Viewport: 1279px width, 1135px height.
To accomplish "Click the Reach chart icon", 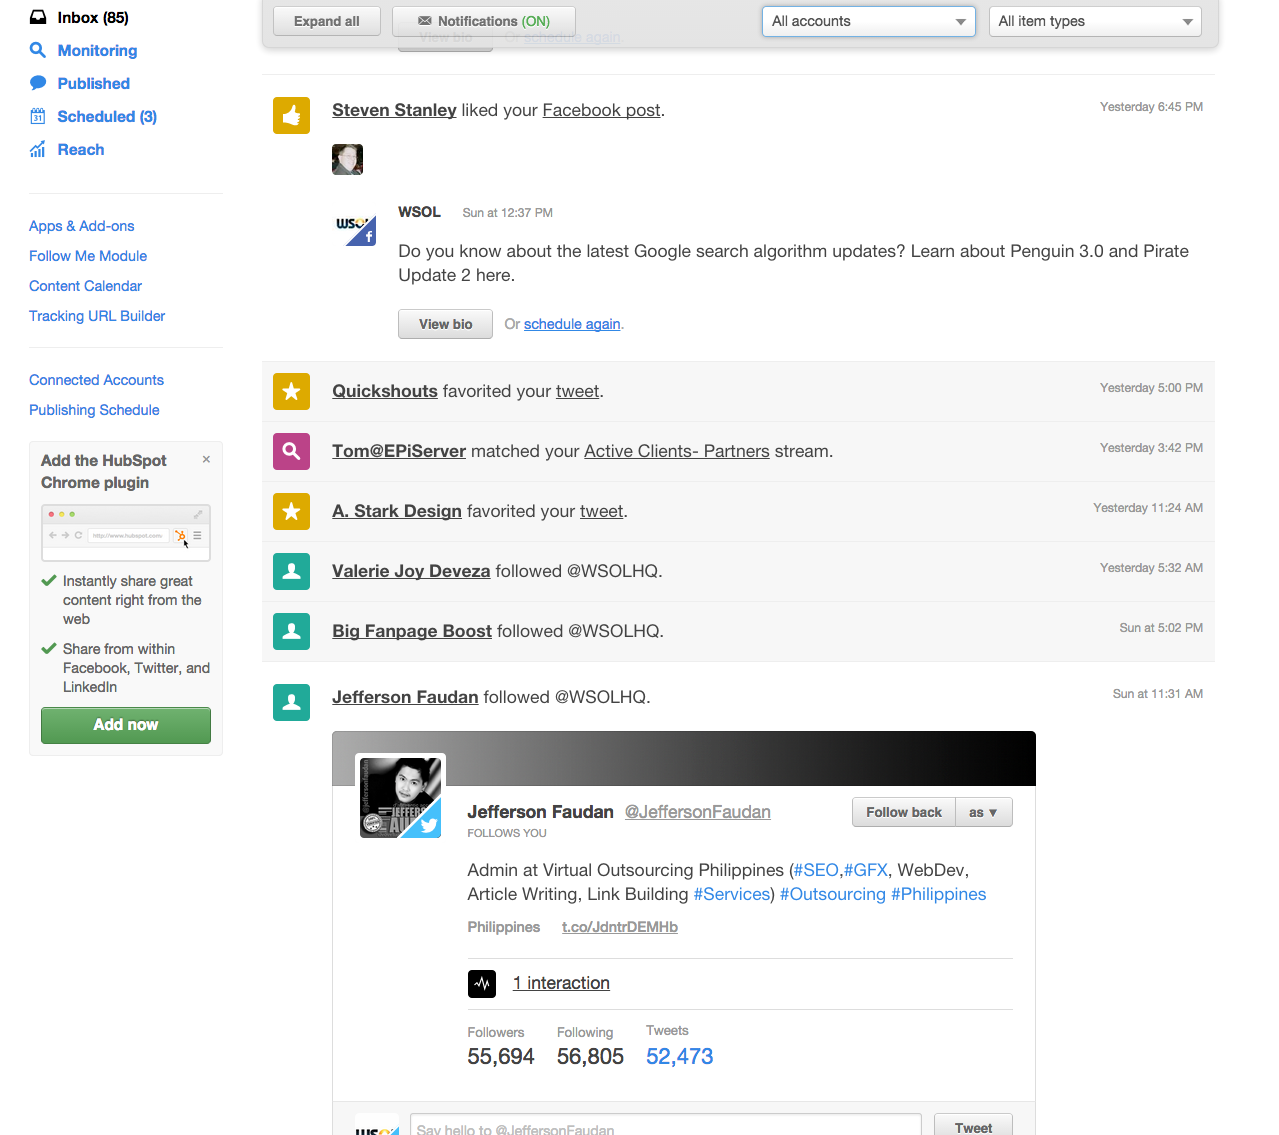I will 38,149.
